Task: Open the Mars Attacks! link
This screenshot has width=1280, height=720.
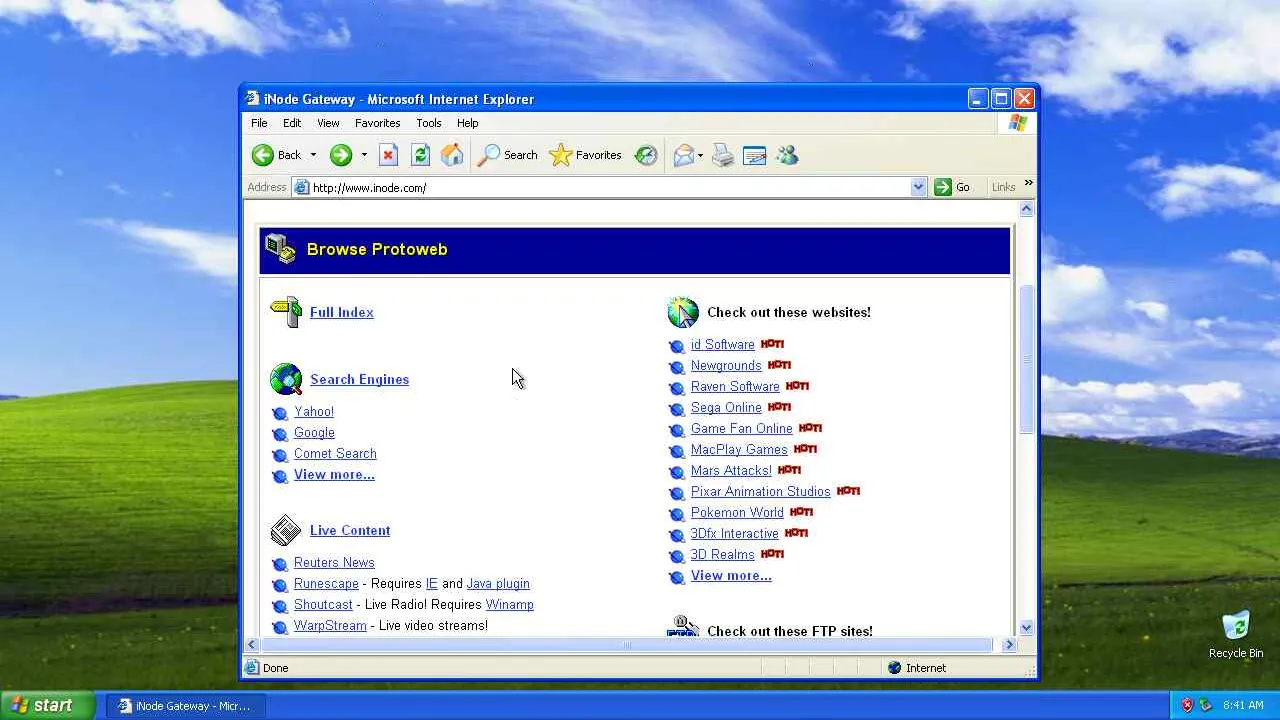Action: [731, 471]
